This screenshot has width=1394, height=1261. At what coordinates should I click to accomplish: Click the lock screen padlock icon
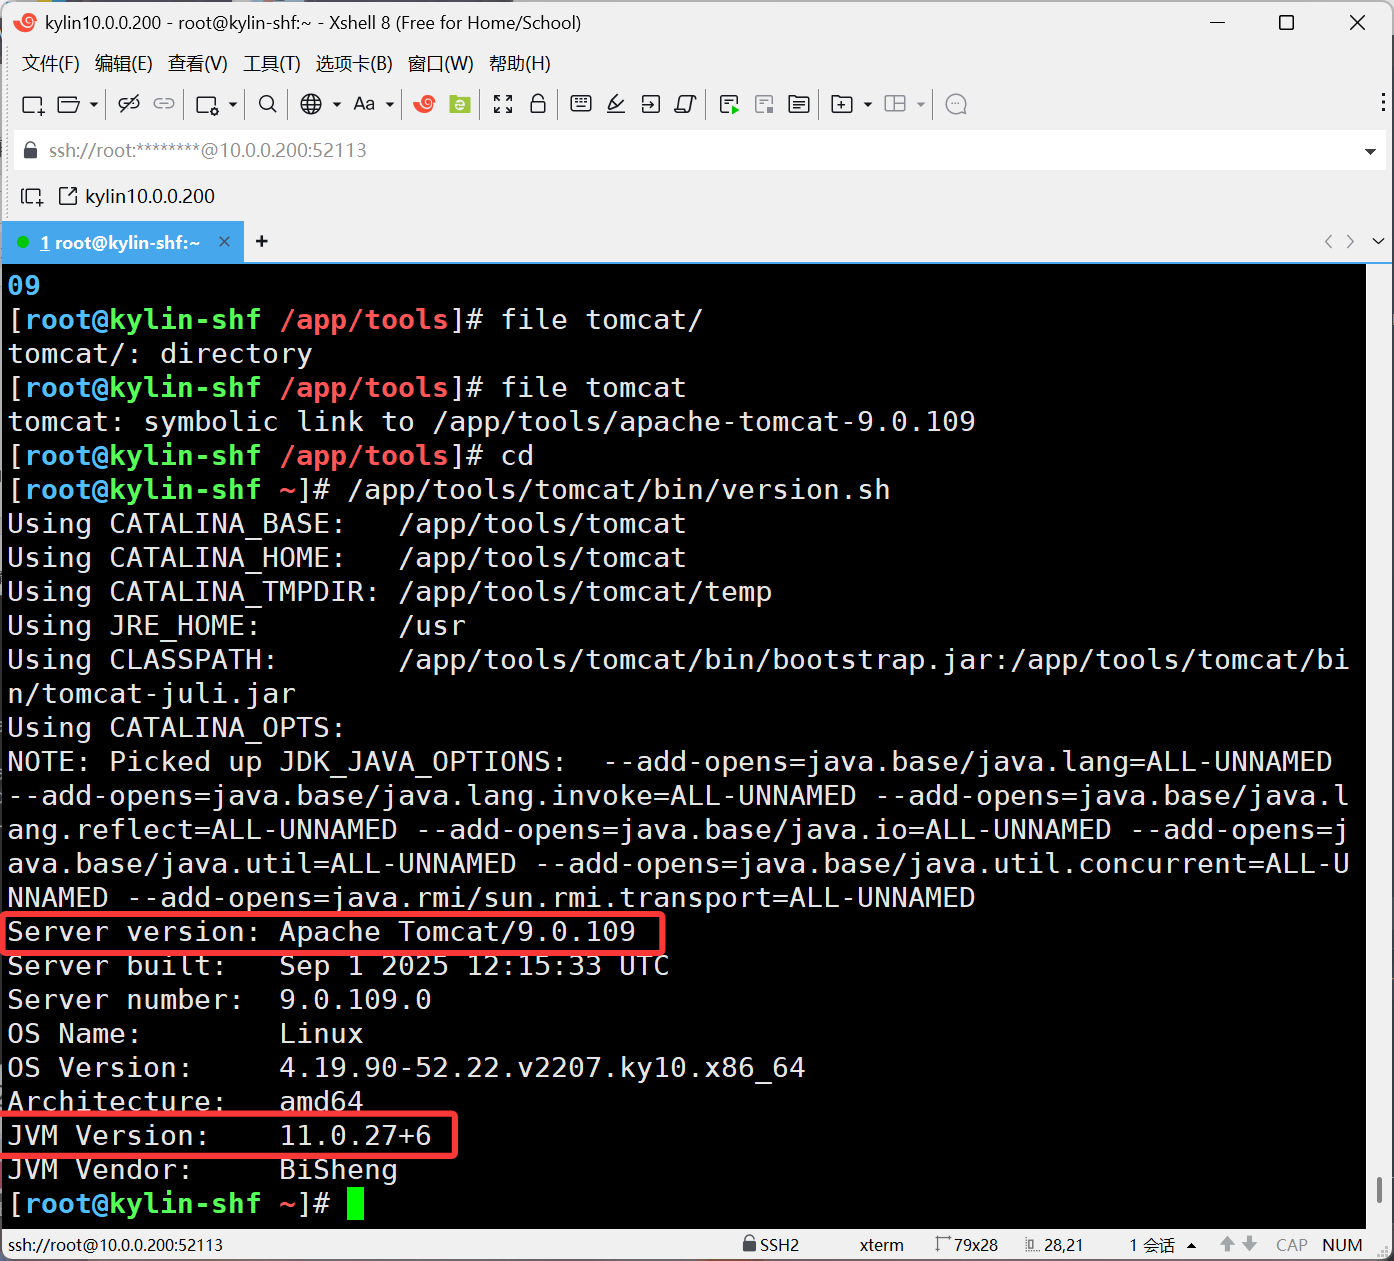(x=538, y=104)
